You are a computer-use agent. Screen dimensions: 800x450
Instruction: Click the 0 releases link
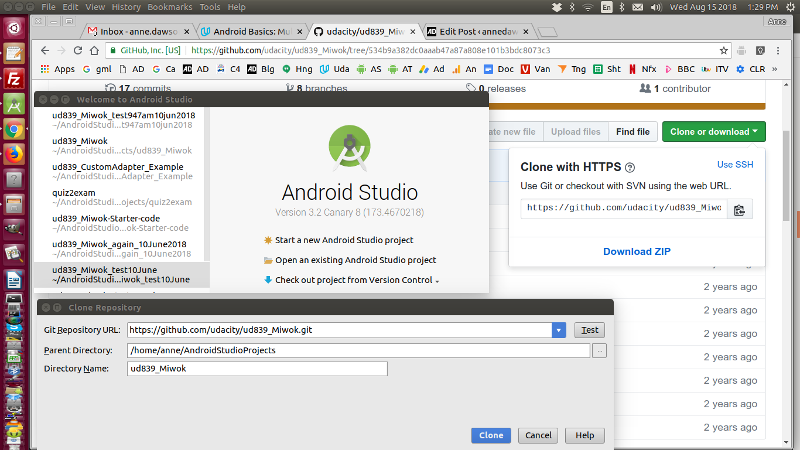(495, 89)
